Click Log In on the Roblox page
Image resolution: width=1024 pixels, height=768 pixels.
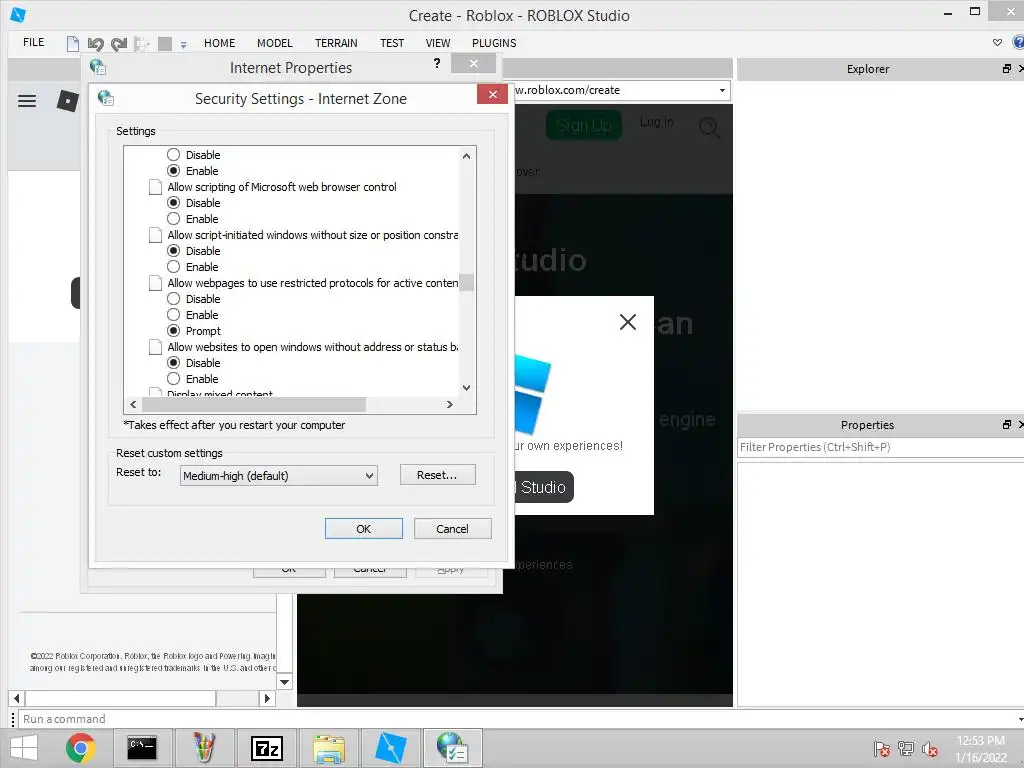pos(656,122)
